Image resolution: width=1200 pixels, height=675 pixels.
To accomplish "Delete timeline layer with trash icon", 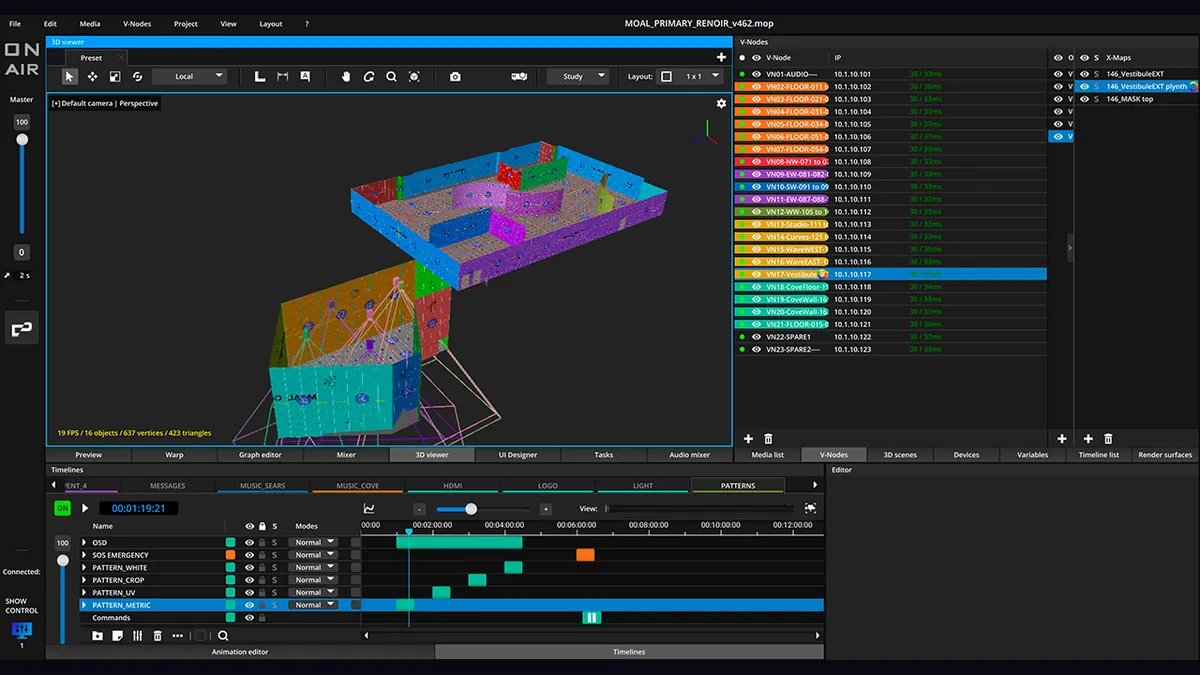I will (157, 636).
